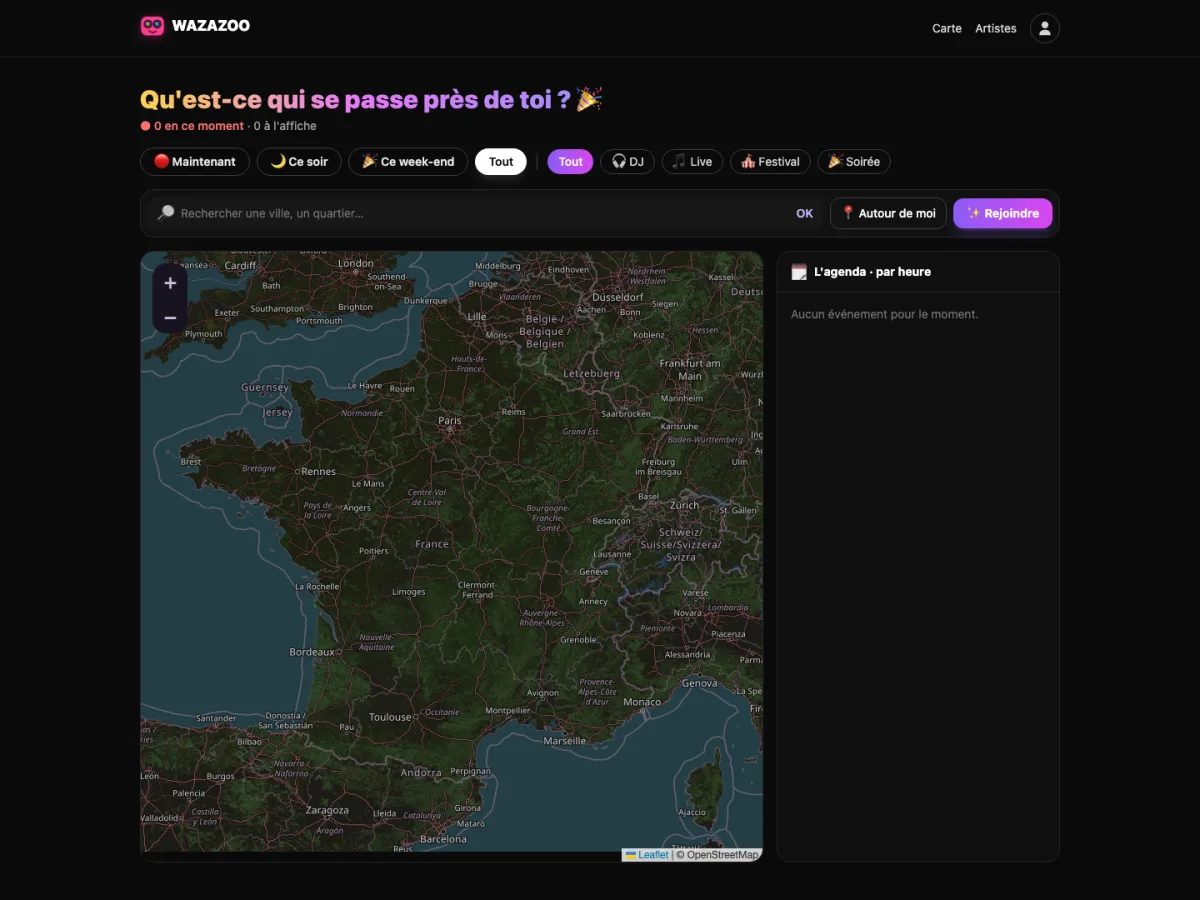Zoom in on the map
The width and height of the screenshot is (1200, 900).
(x=170, y=283)
